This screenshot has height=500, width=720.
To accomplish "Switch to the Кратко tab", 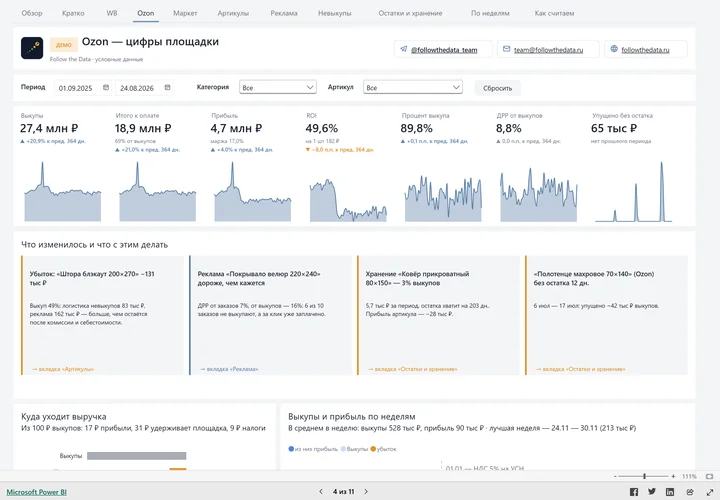I will [73, 13].
